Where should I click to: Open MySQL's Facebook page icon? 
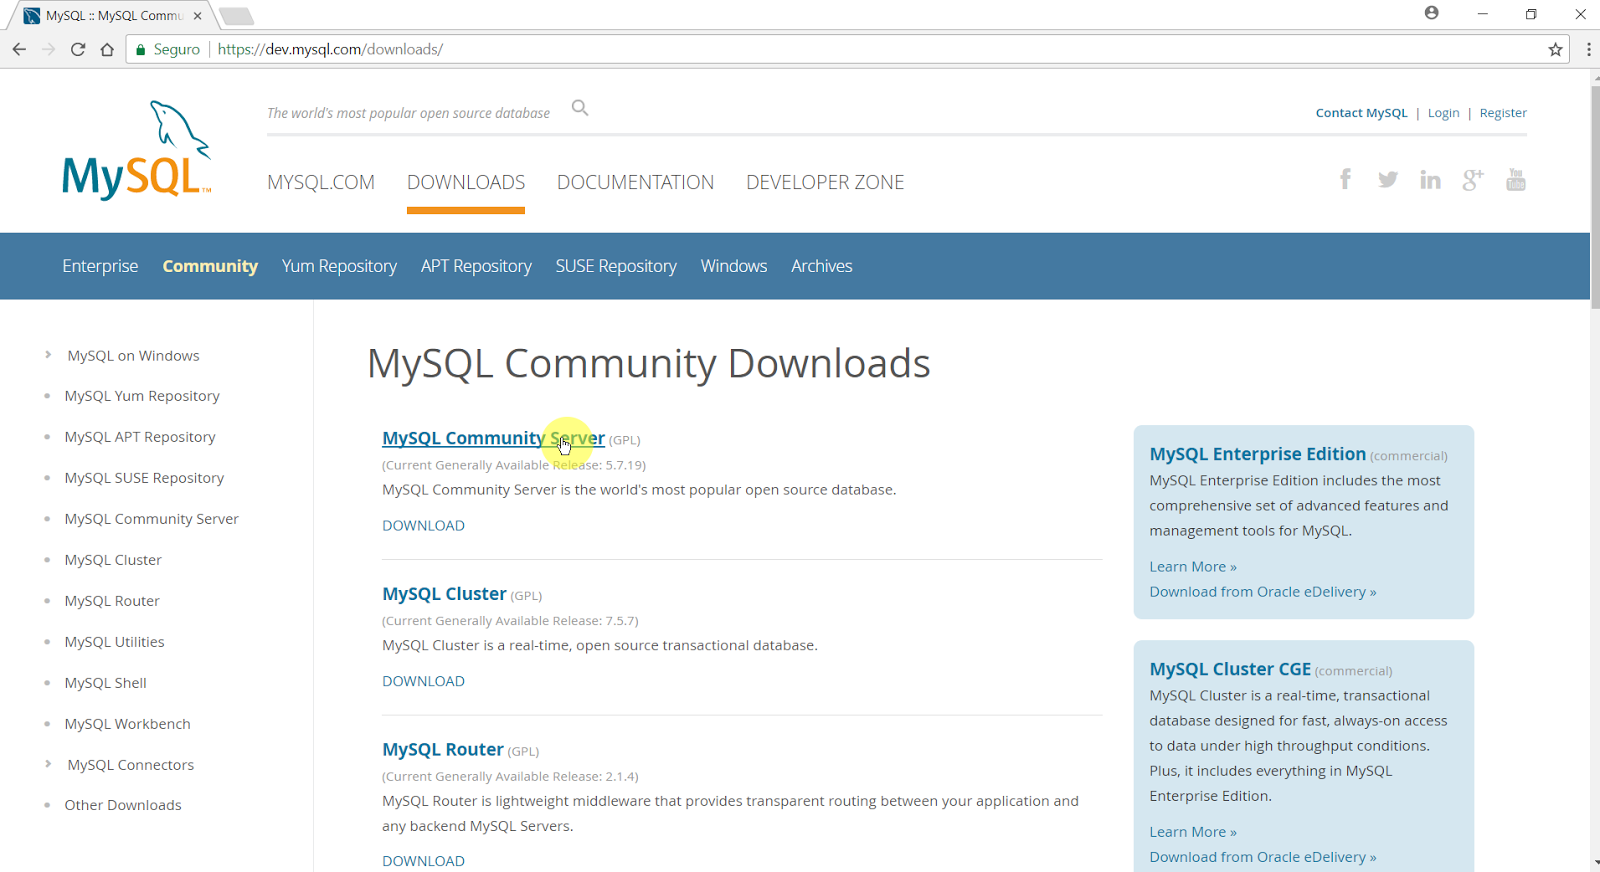click(1346, 179)
